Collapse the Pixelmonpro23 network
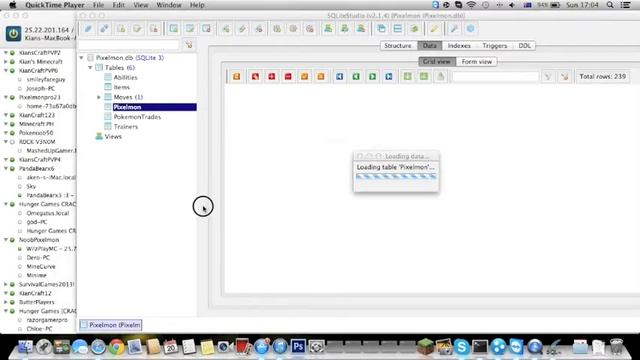This screenshot has height=360, width=640. tap(6, 97)
